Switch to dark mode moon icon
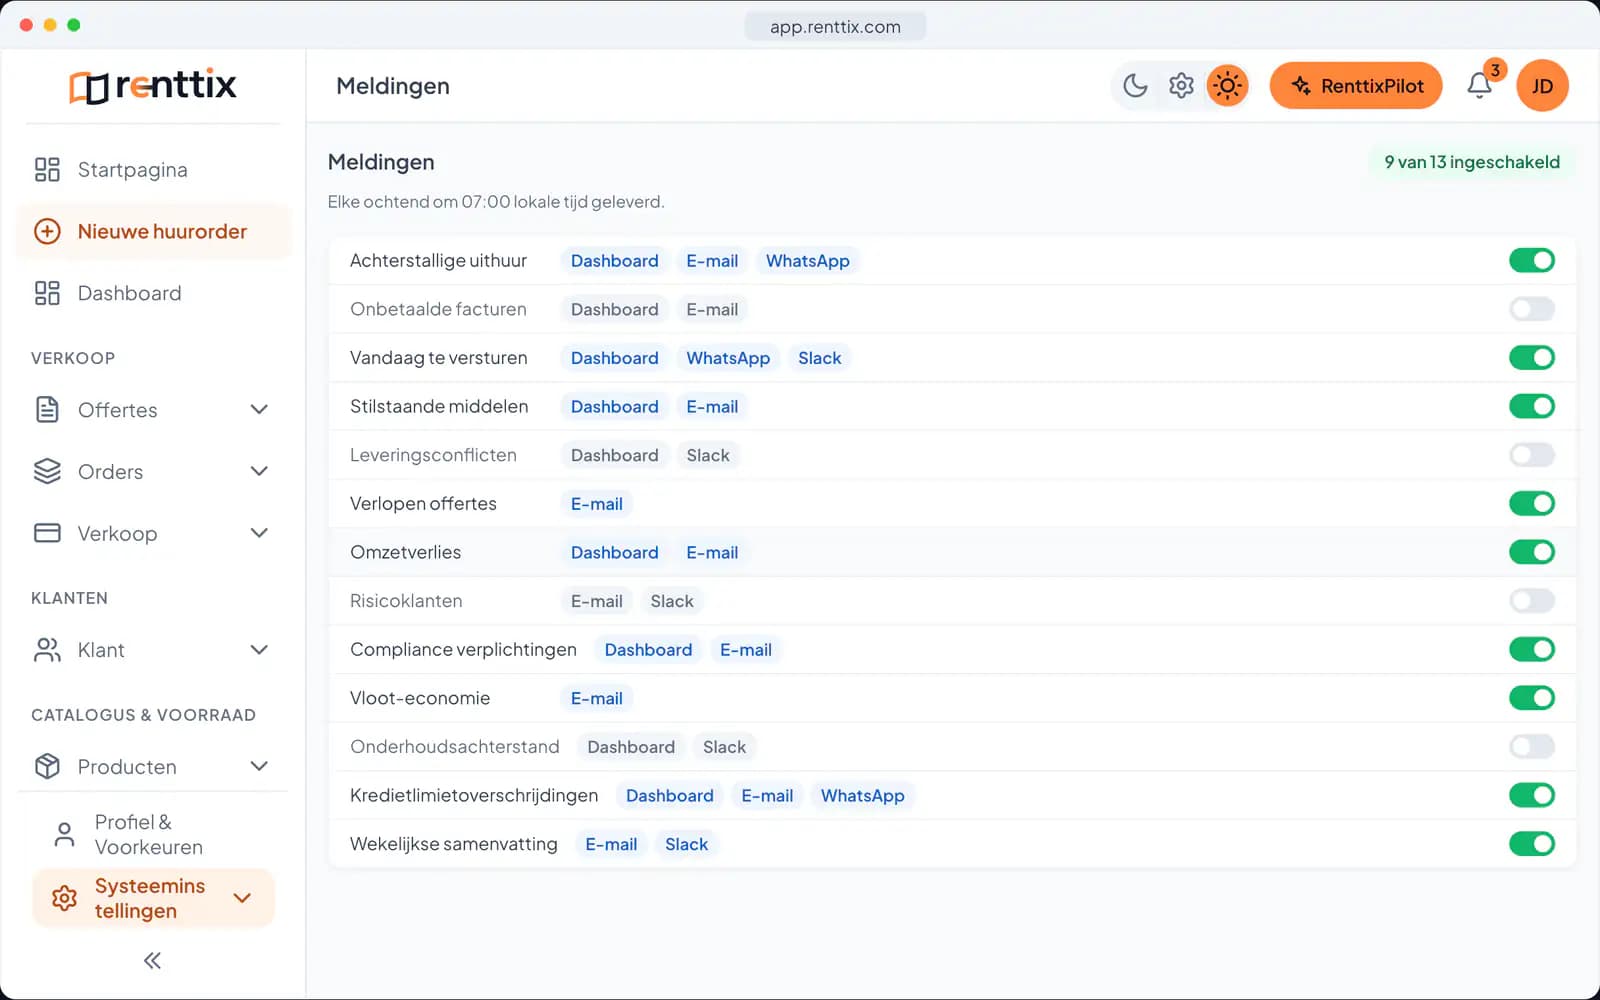 click(1135, 86)
